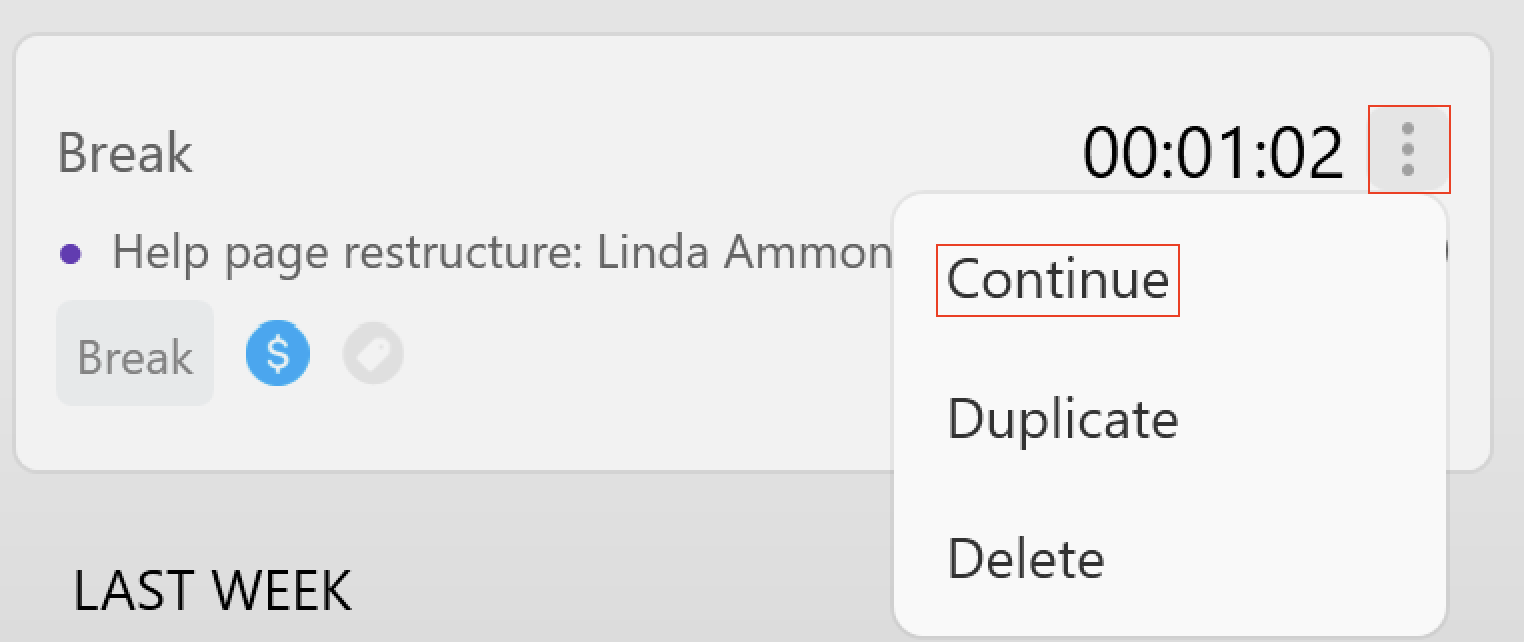Click blank space beside the tag icon
Image resolution: width=1524 pixels, height=642 pixels.
click(640, 353)
